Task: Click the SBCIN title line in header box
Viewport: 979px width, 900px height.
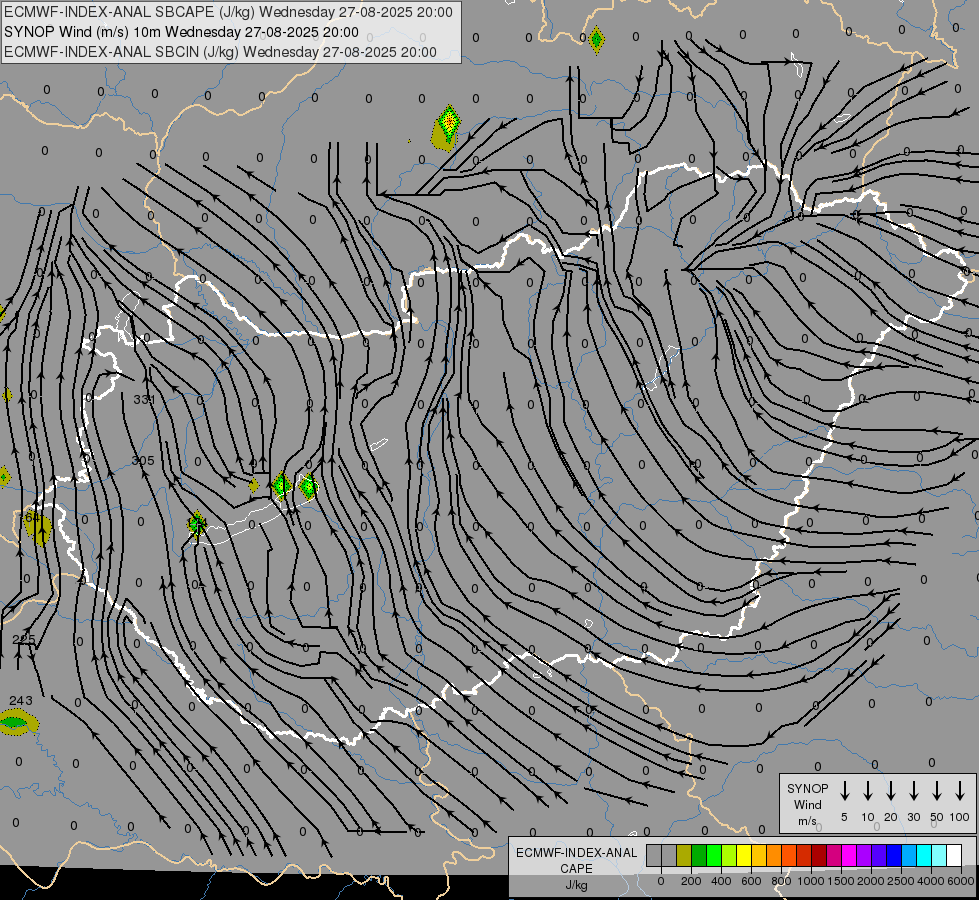Action: (x=220, y=52)
